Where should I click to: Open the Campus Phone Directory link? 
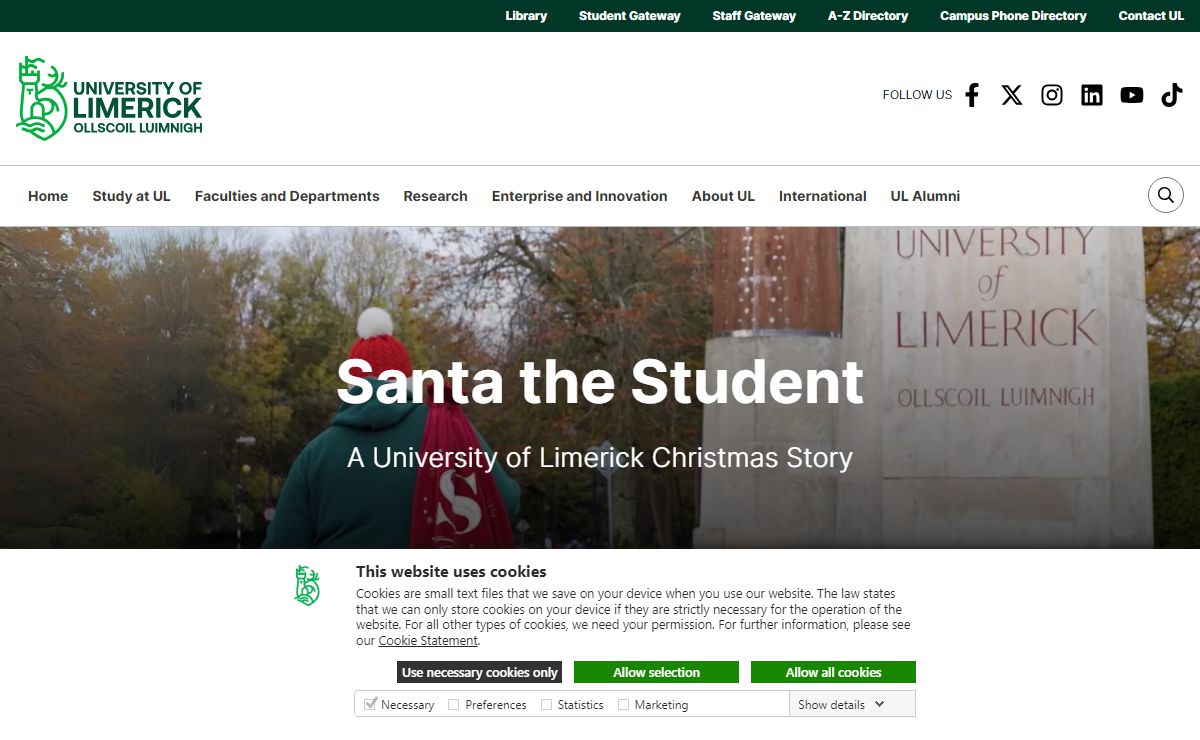[x=1013, y=16]
